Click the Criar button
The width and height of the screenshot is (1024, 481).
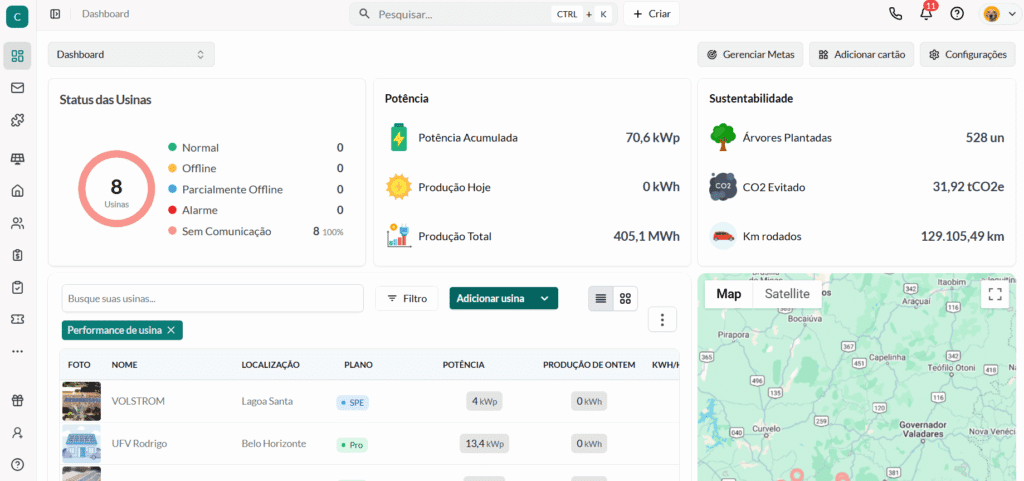pyautogui.click(x=651, y=14)
